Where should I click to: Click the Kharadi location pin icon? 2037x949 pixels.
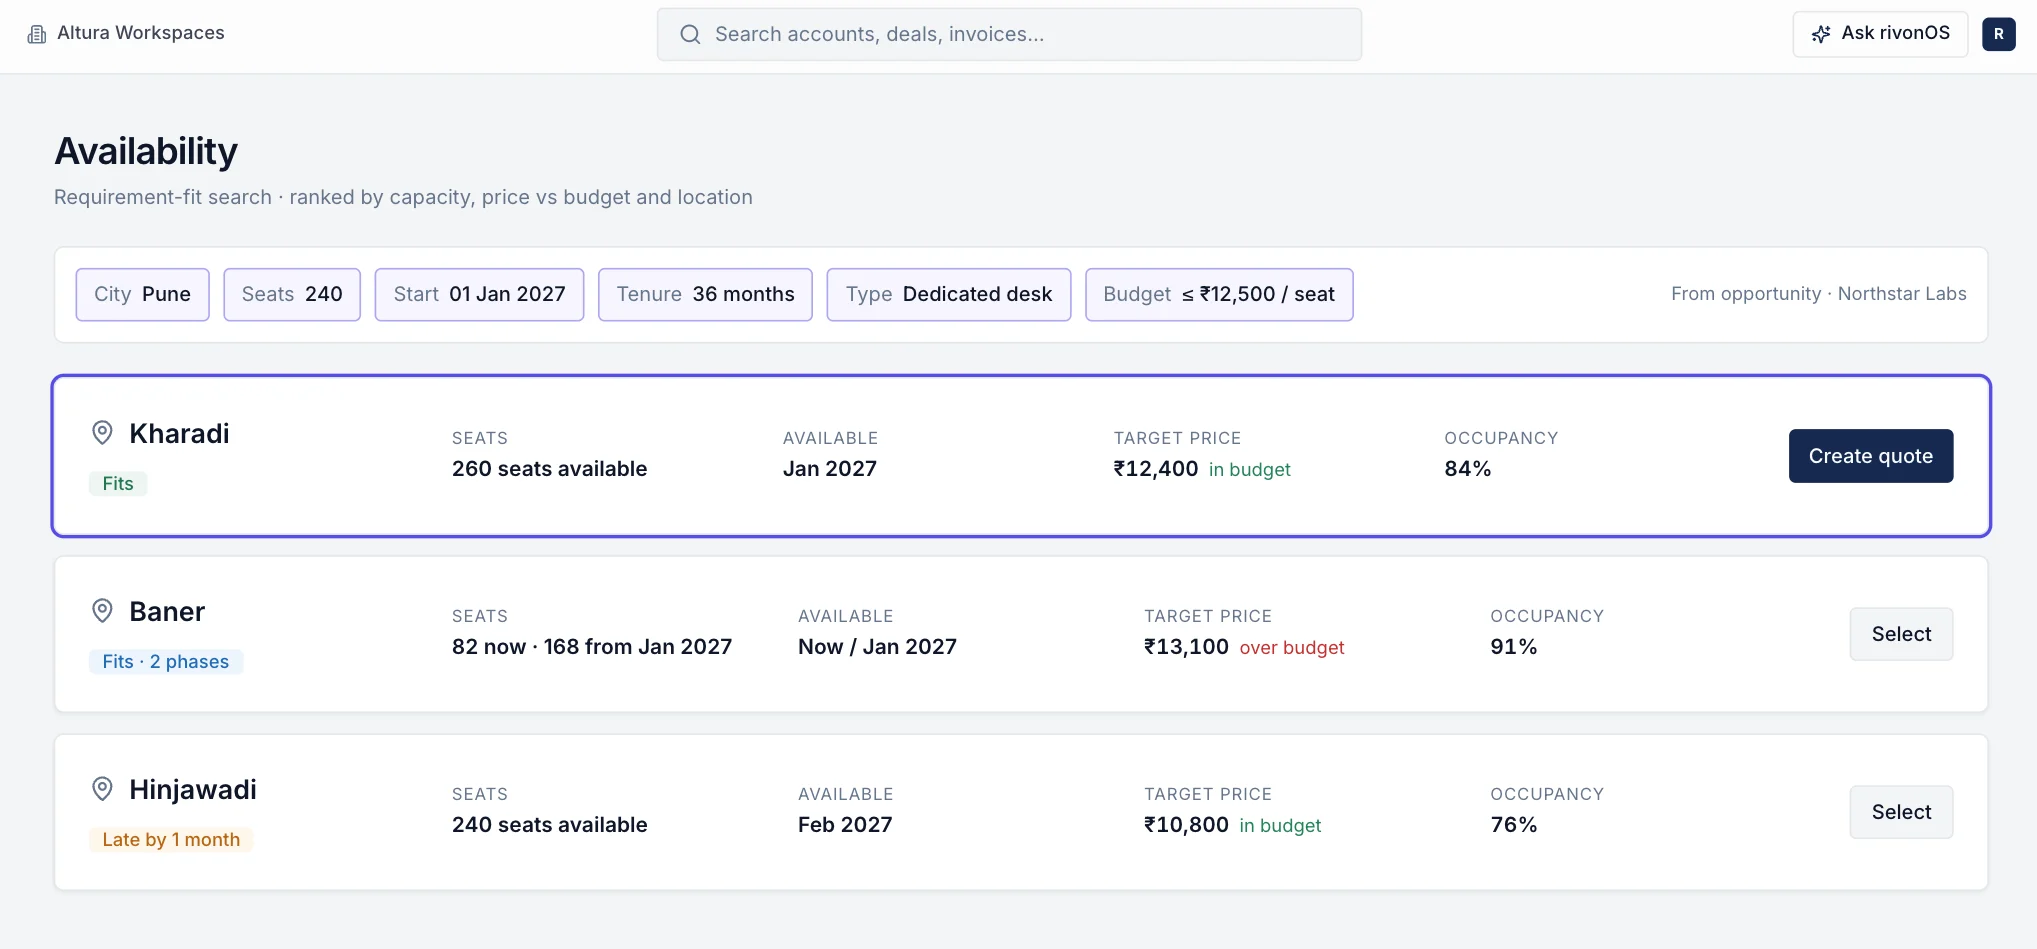pos(102,433)
